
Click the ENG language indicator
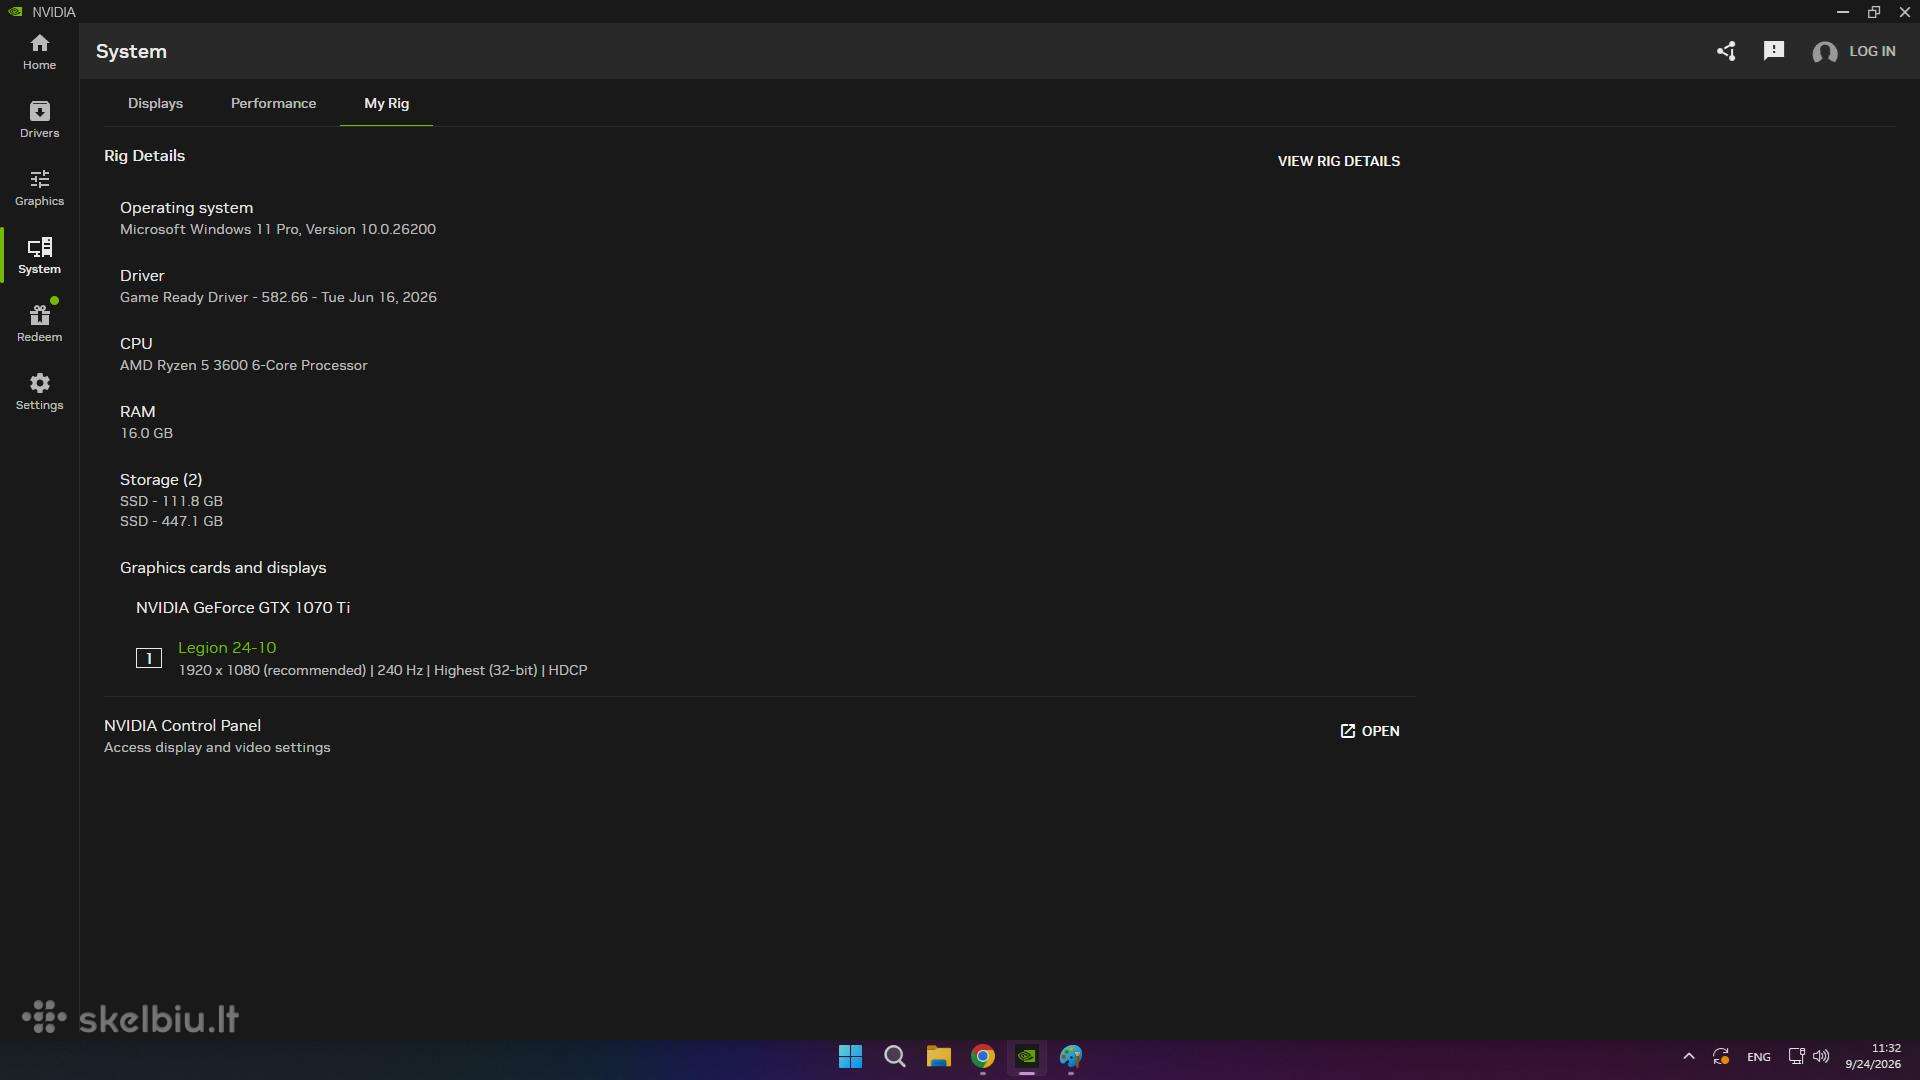1759,1057
